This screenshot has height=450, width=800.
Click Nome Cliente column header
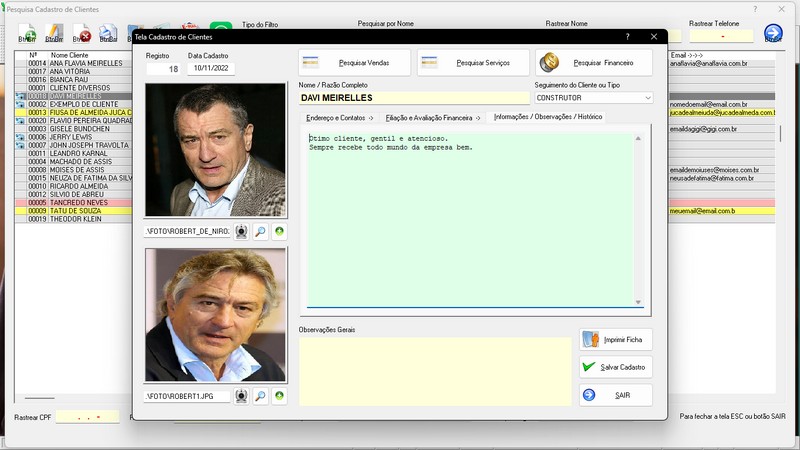(69, 55)
